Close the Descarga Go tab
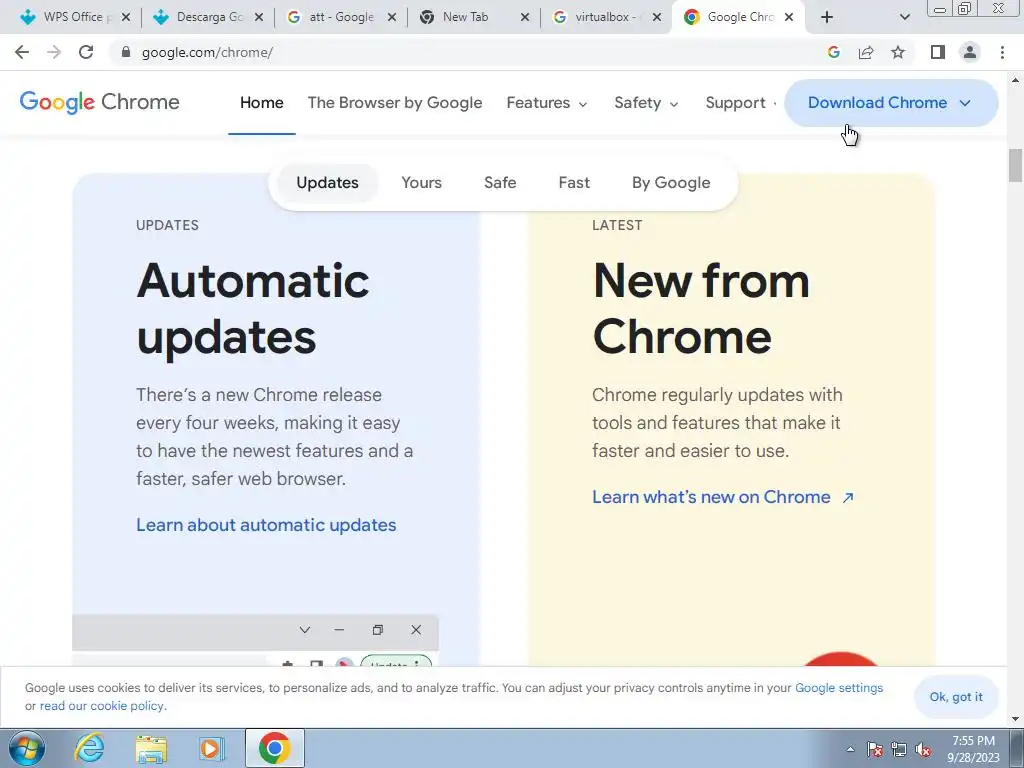This screenshot has height=768, width=1024. [259, 17]
